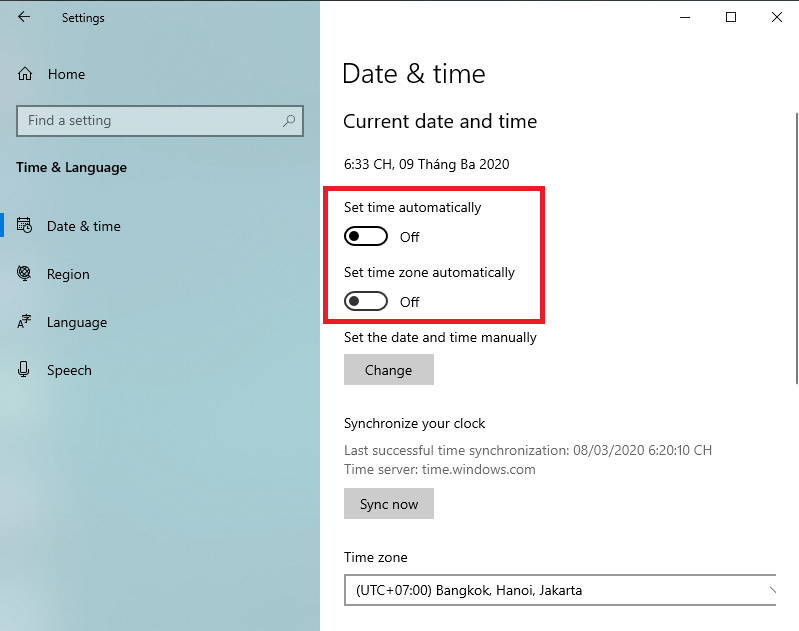Click 'Time server: time.windows.com' text
Screen dimensions: 799x631
(x=440, y=469)
